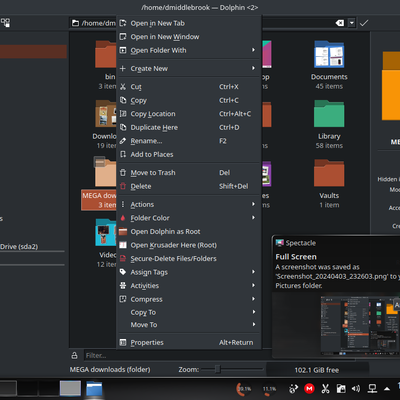
Task: Choose Open in New Tab
Action: pyautogui.click(x=189, y=23)
